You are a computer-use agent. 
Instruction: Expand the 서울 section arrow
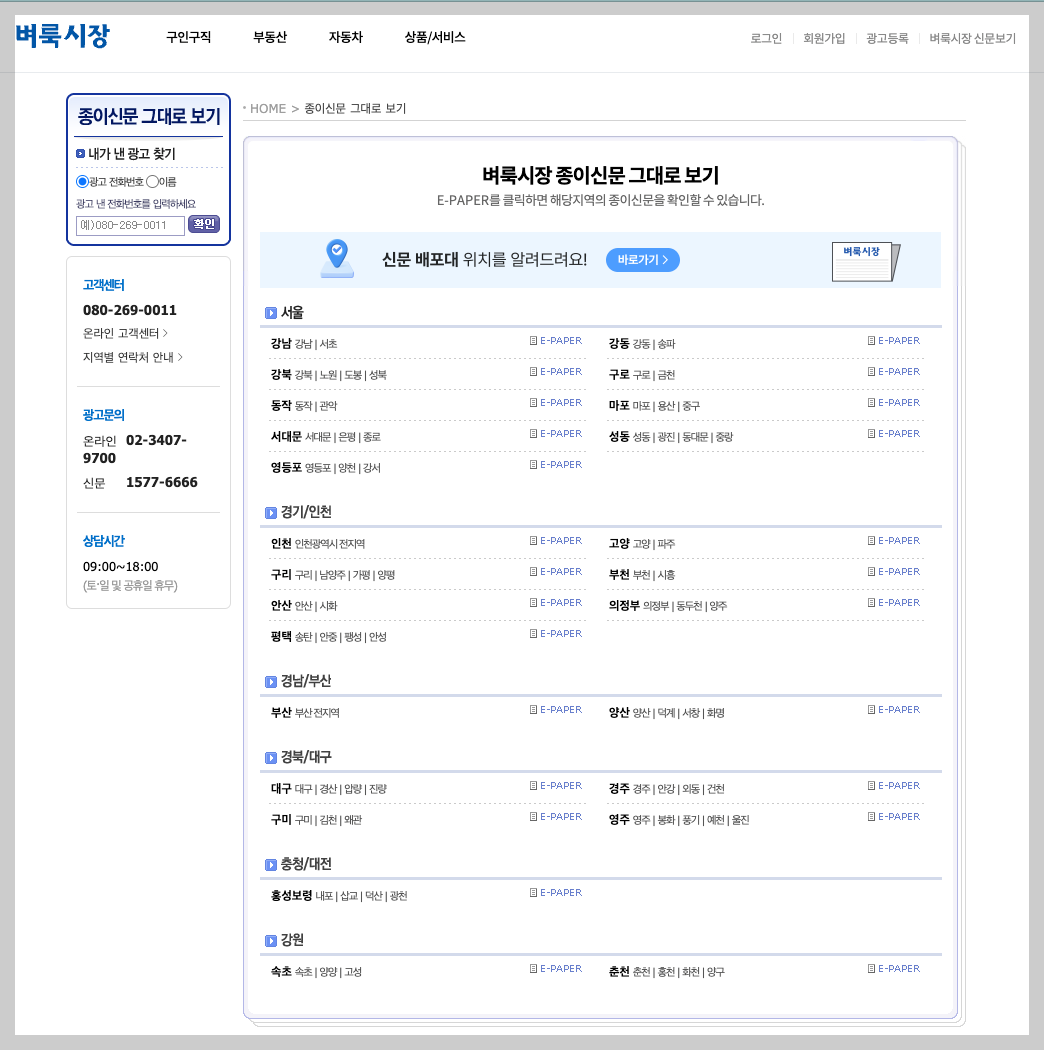click(x=269, y=312)
